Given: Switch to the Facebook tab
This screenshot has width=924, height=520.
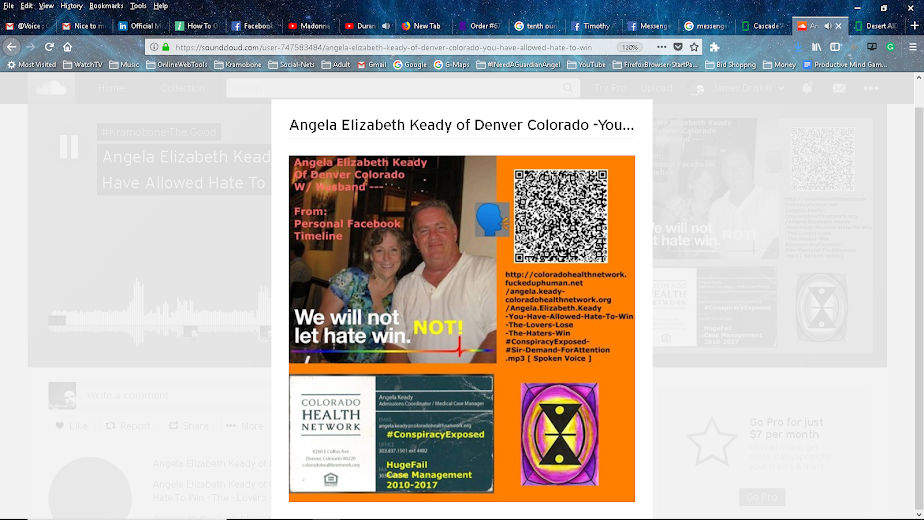Looking at the screenshot, I should pos(253,26).
